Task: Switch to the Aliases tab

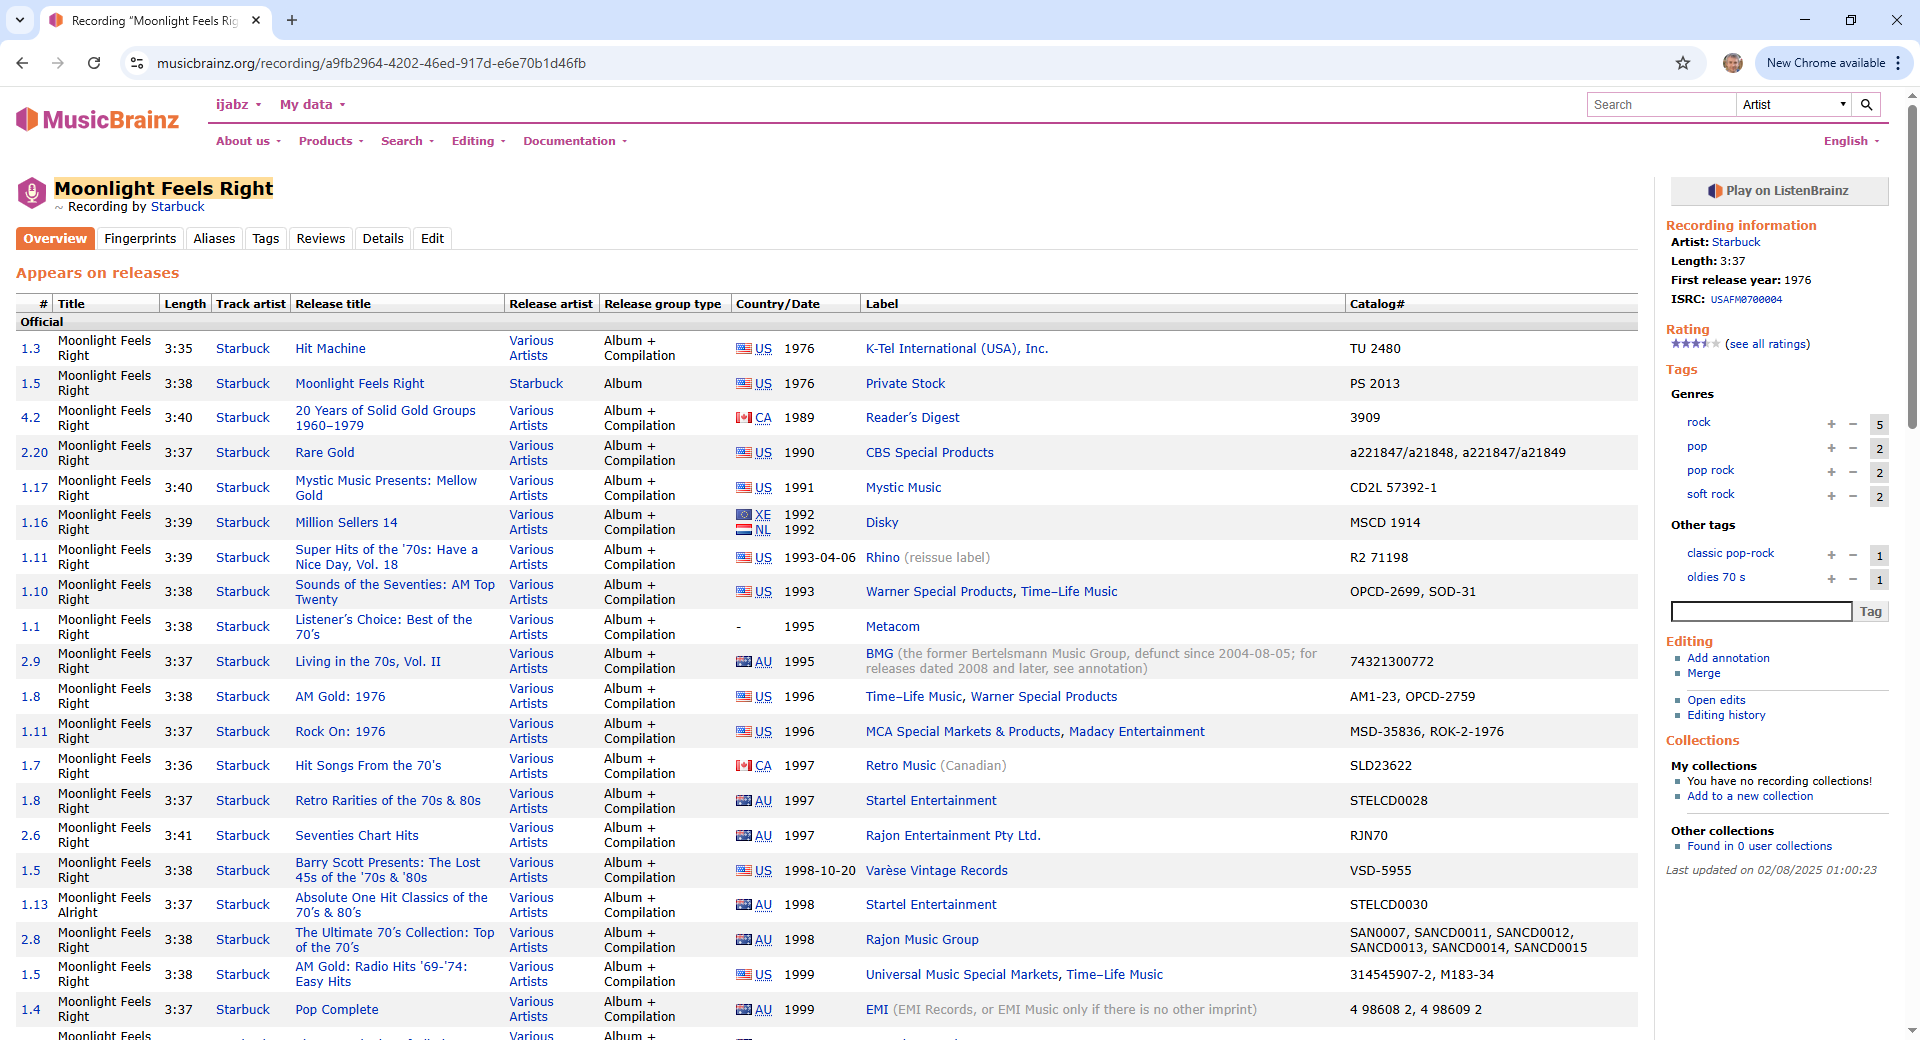Action: point(214,239)
